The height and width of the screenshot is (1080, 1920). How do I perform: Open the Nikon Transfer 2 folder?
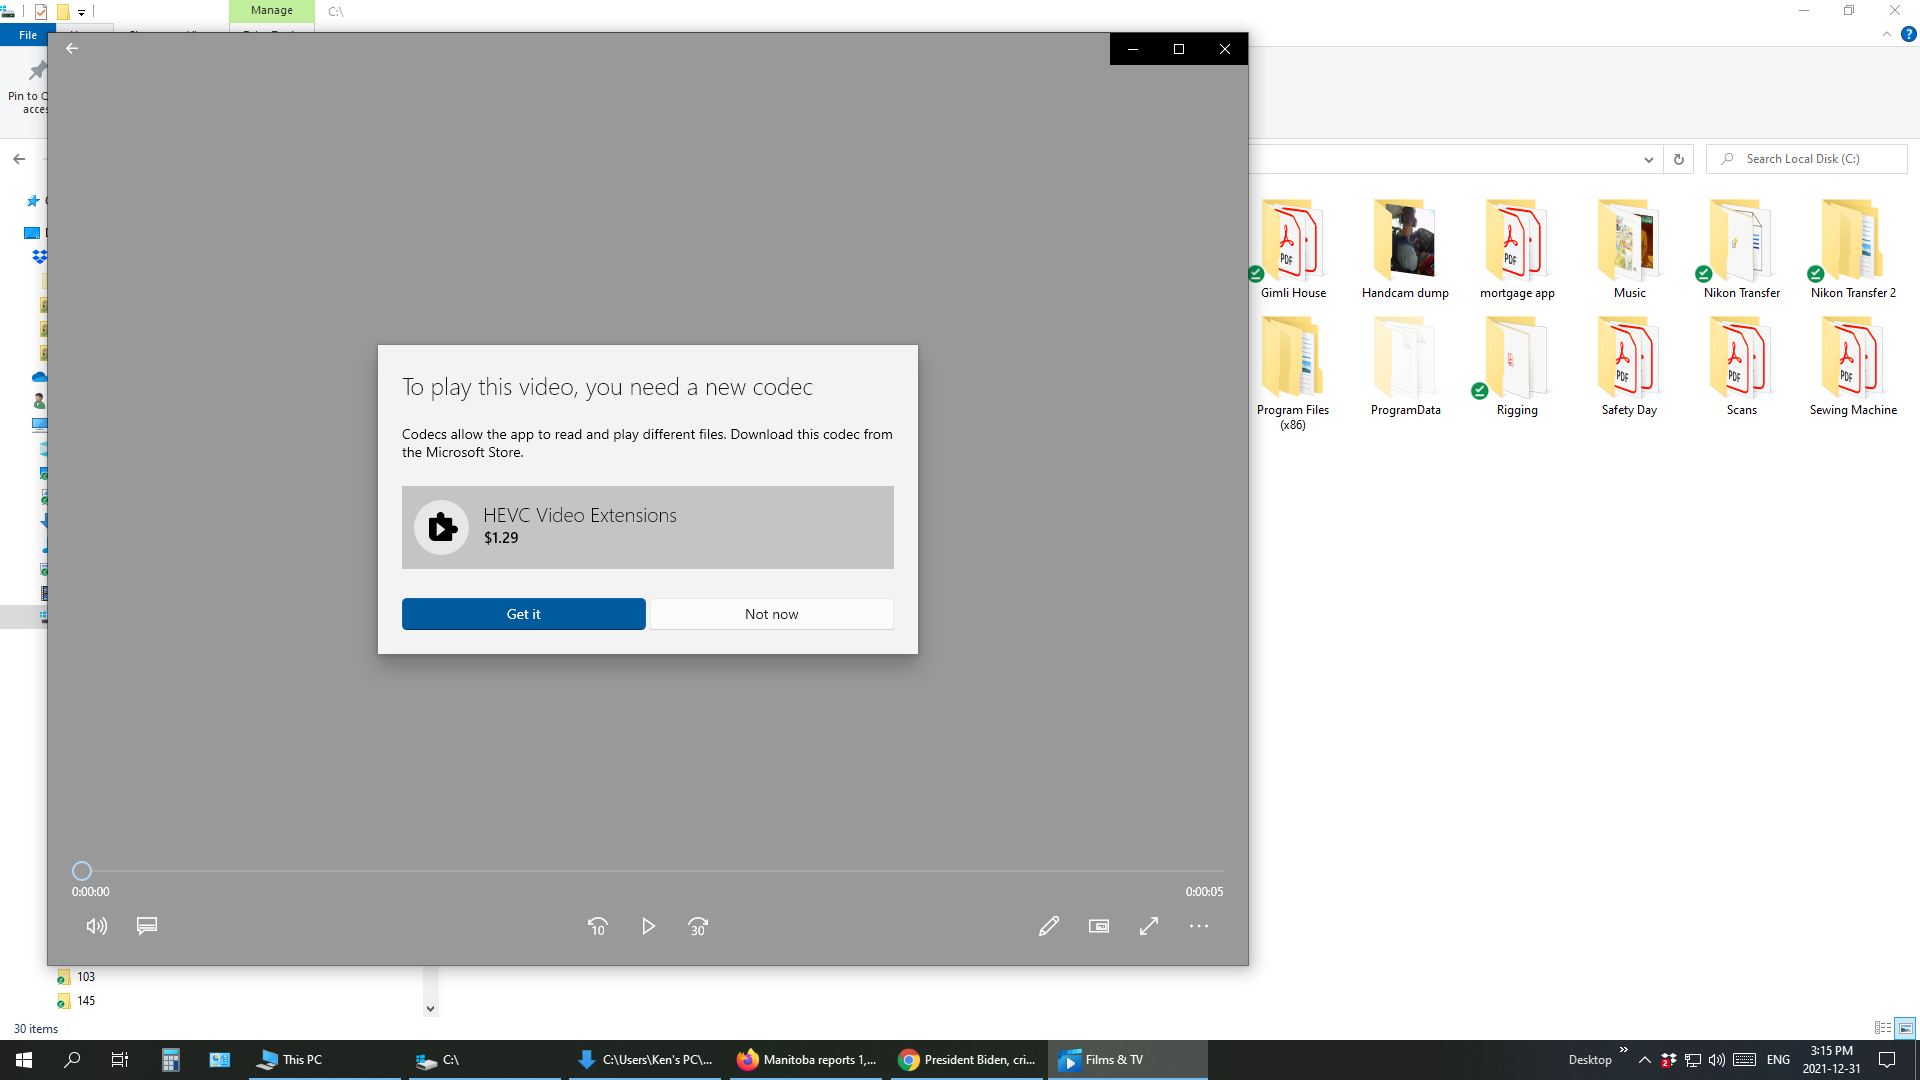click(x=1853, y=249)
